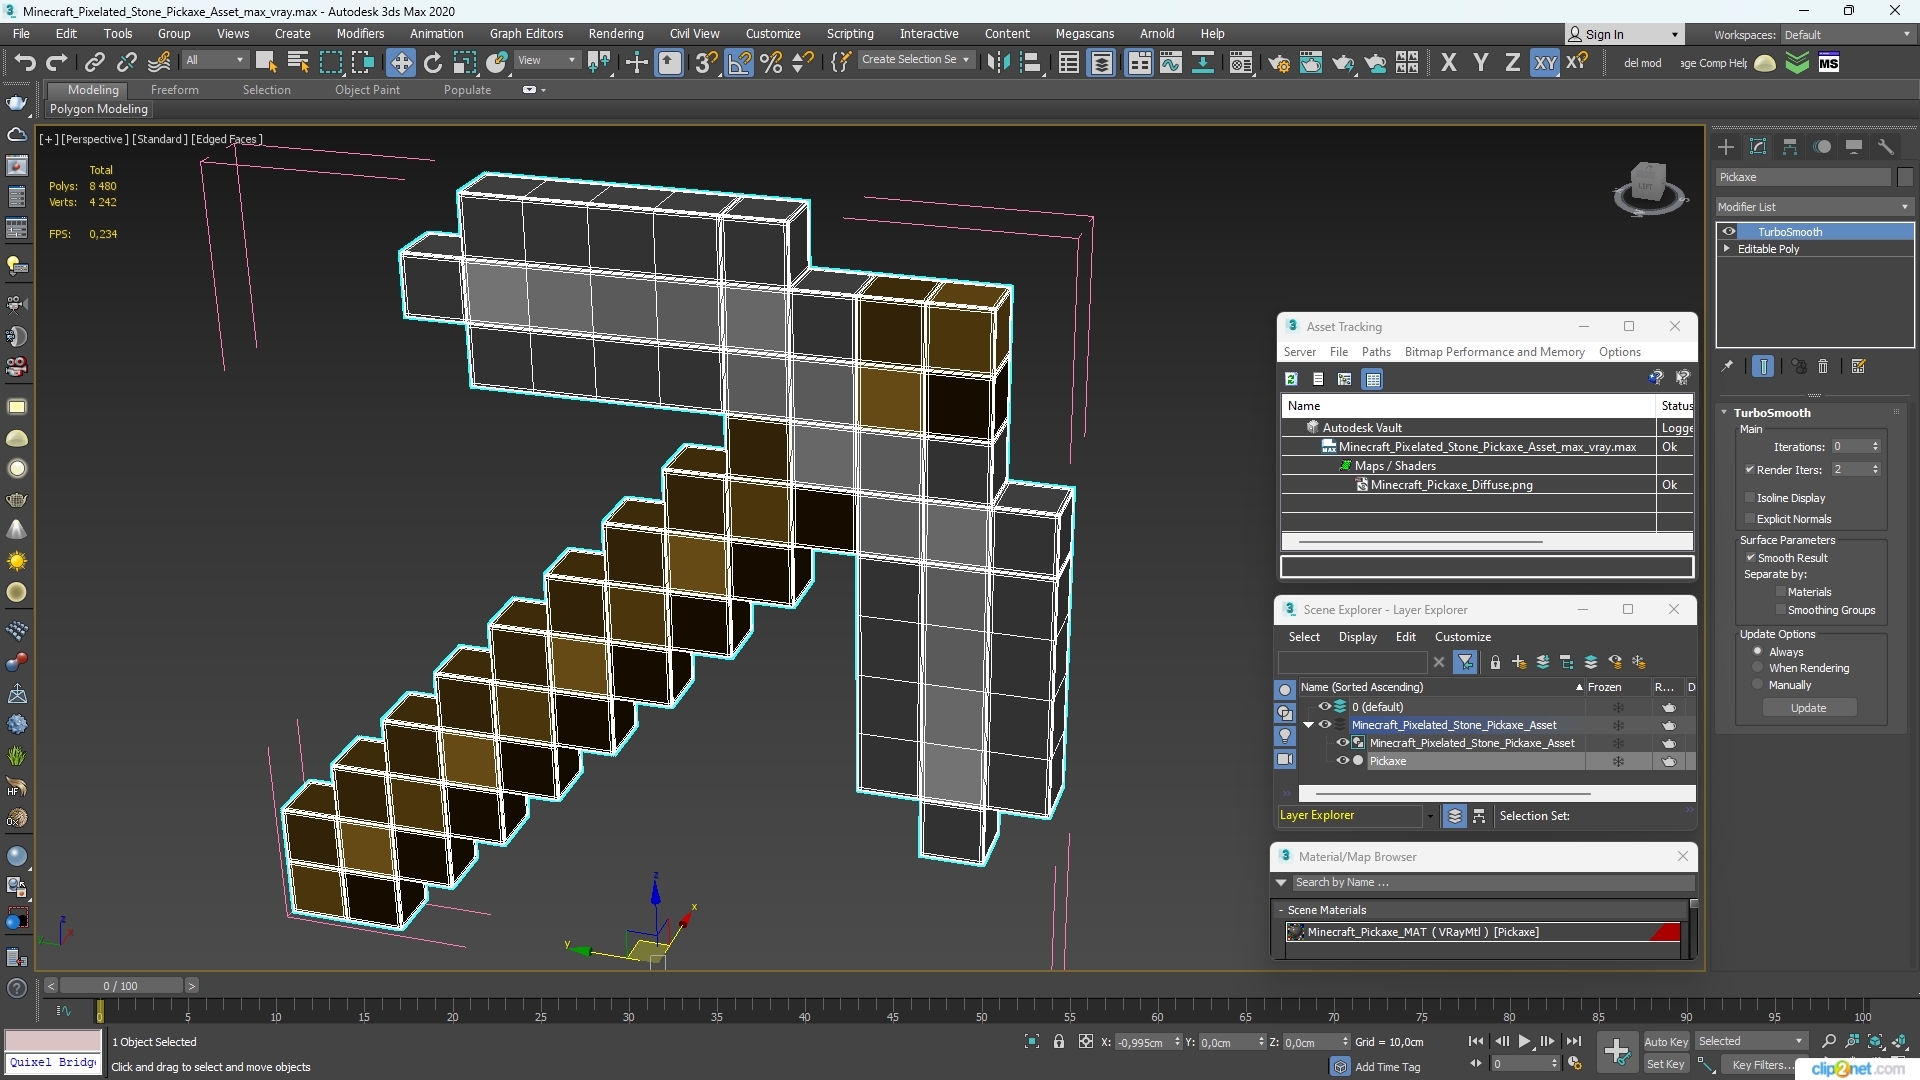Viewport: 1920px width, 1080px height.
Task: Open the Hierarchy command panel tab
Action: pyautogui.click(x=1790, y=147)
